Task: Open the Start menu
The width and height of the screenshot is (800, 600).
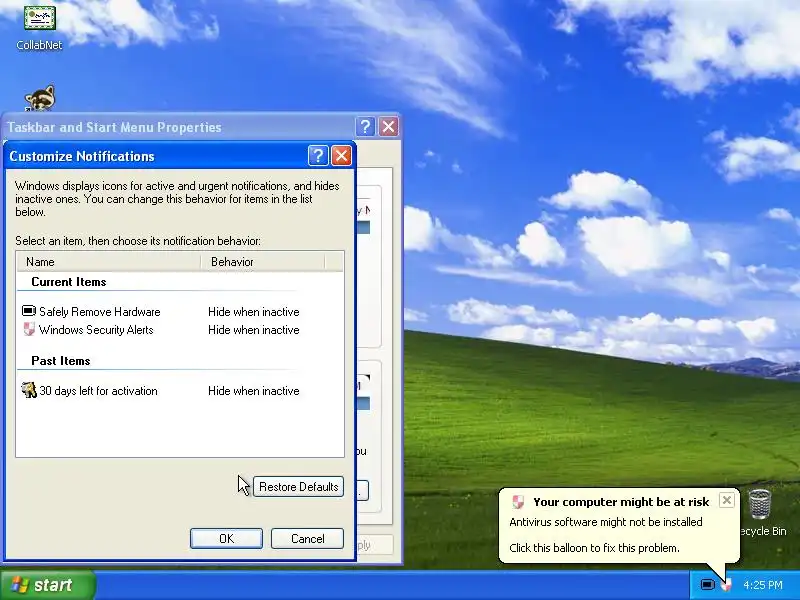Action: 47,585
